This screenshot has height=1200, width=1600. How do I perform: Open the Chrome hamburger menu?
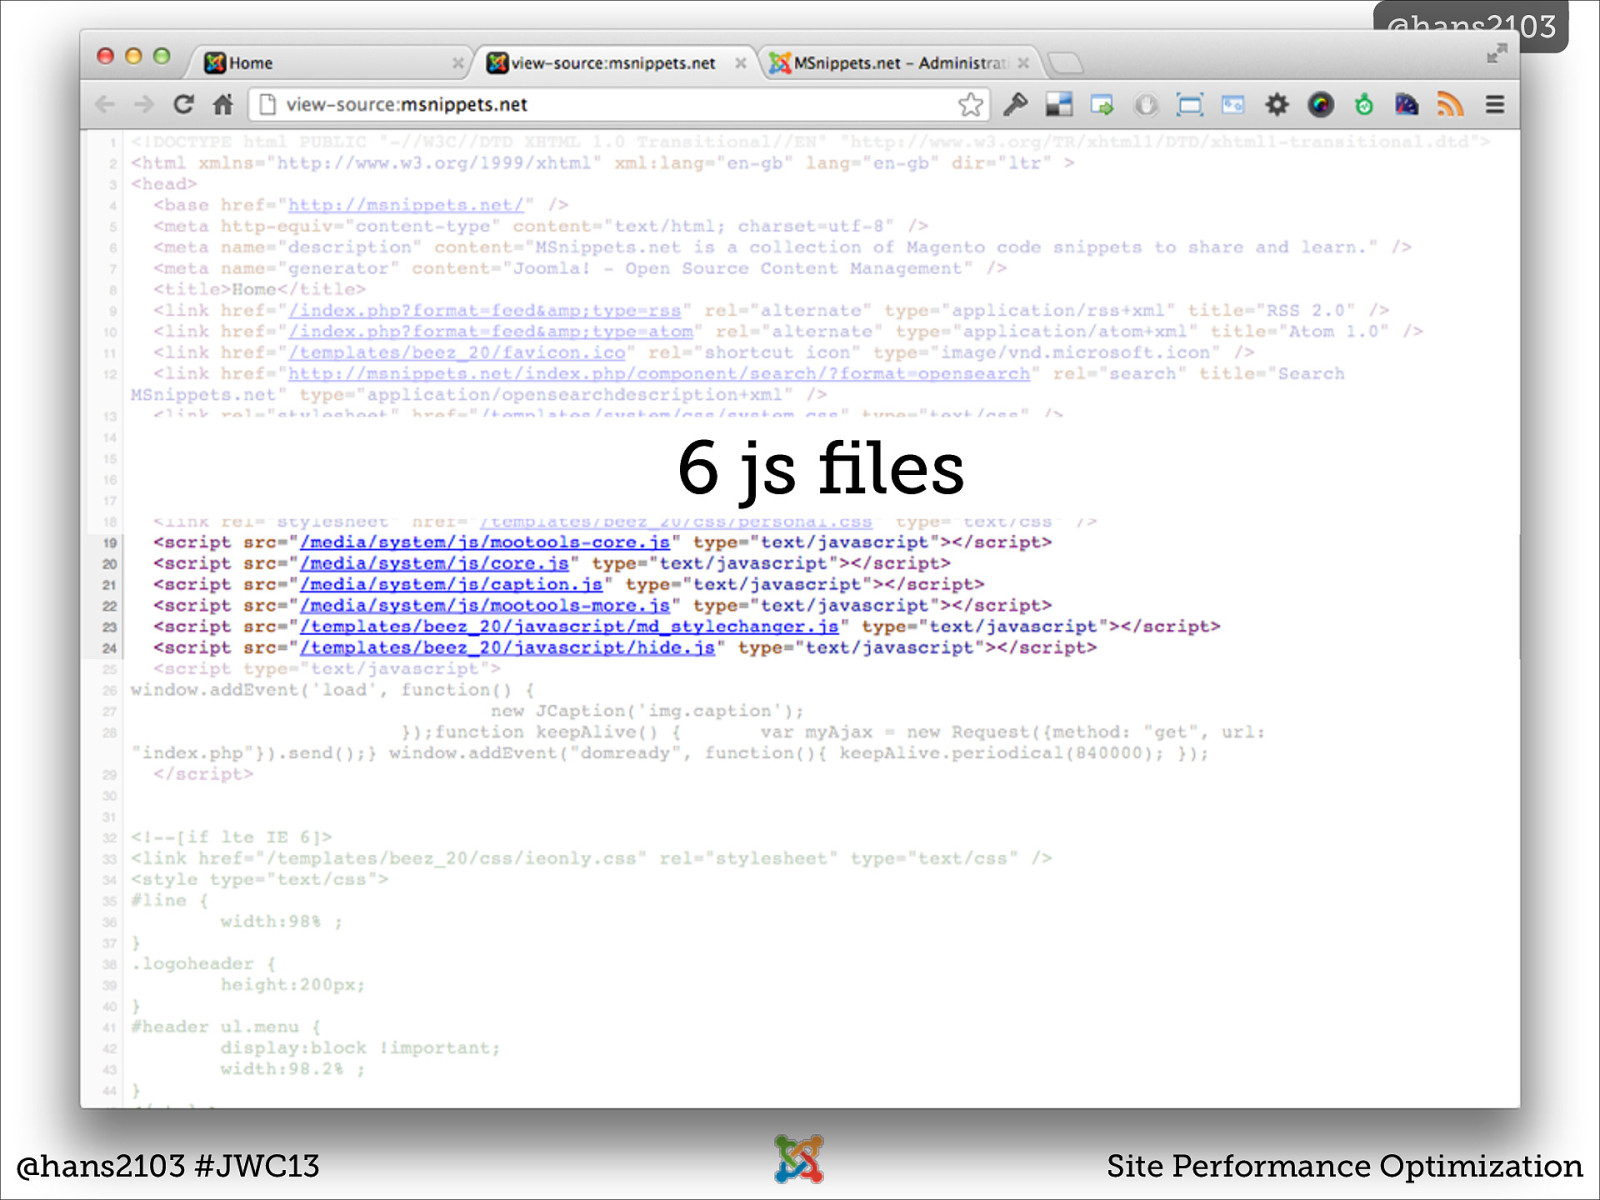(x=1495, y=104)
